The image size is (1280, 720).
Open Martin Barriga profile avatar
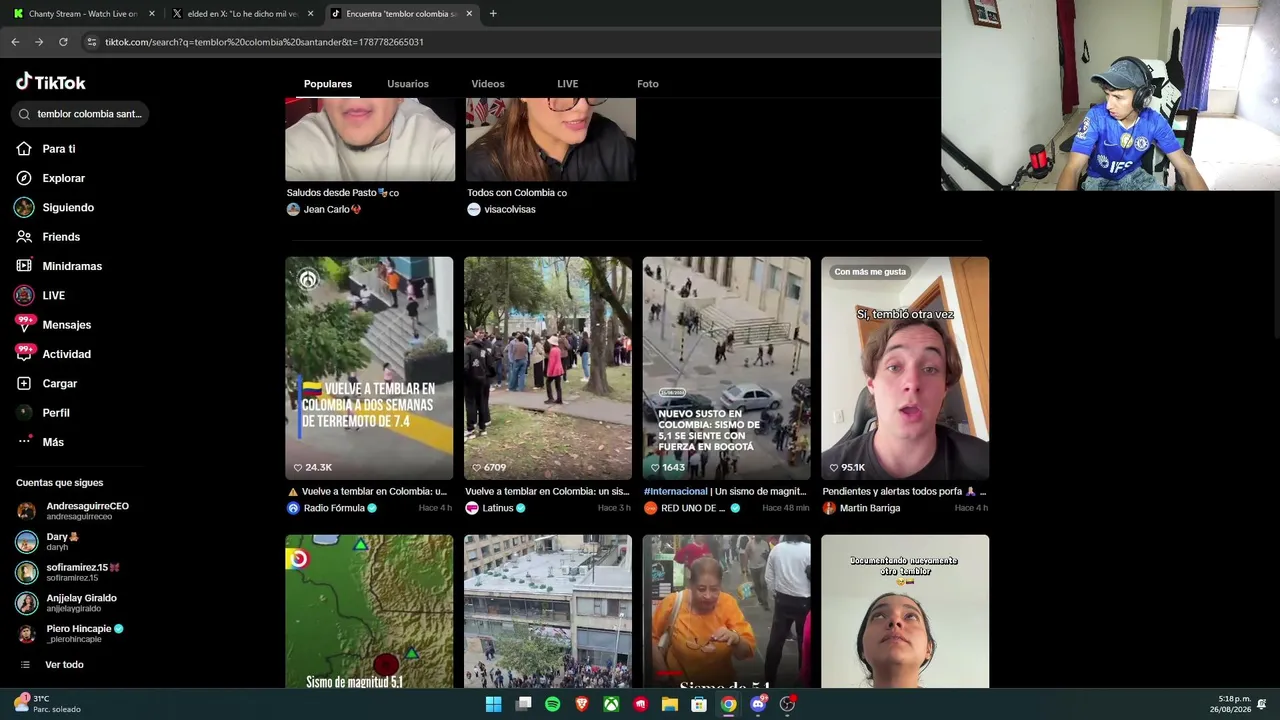[x=829, y=508]
